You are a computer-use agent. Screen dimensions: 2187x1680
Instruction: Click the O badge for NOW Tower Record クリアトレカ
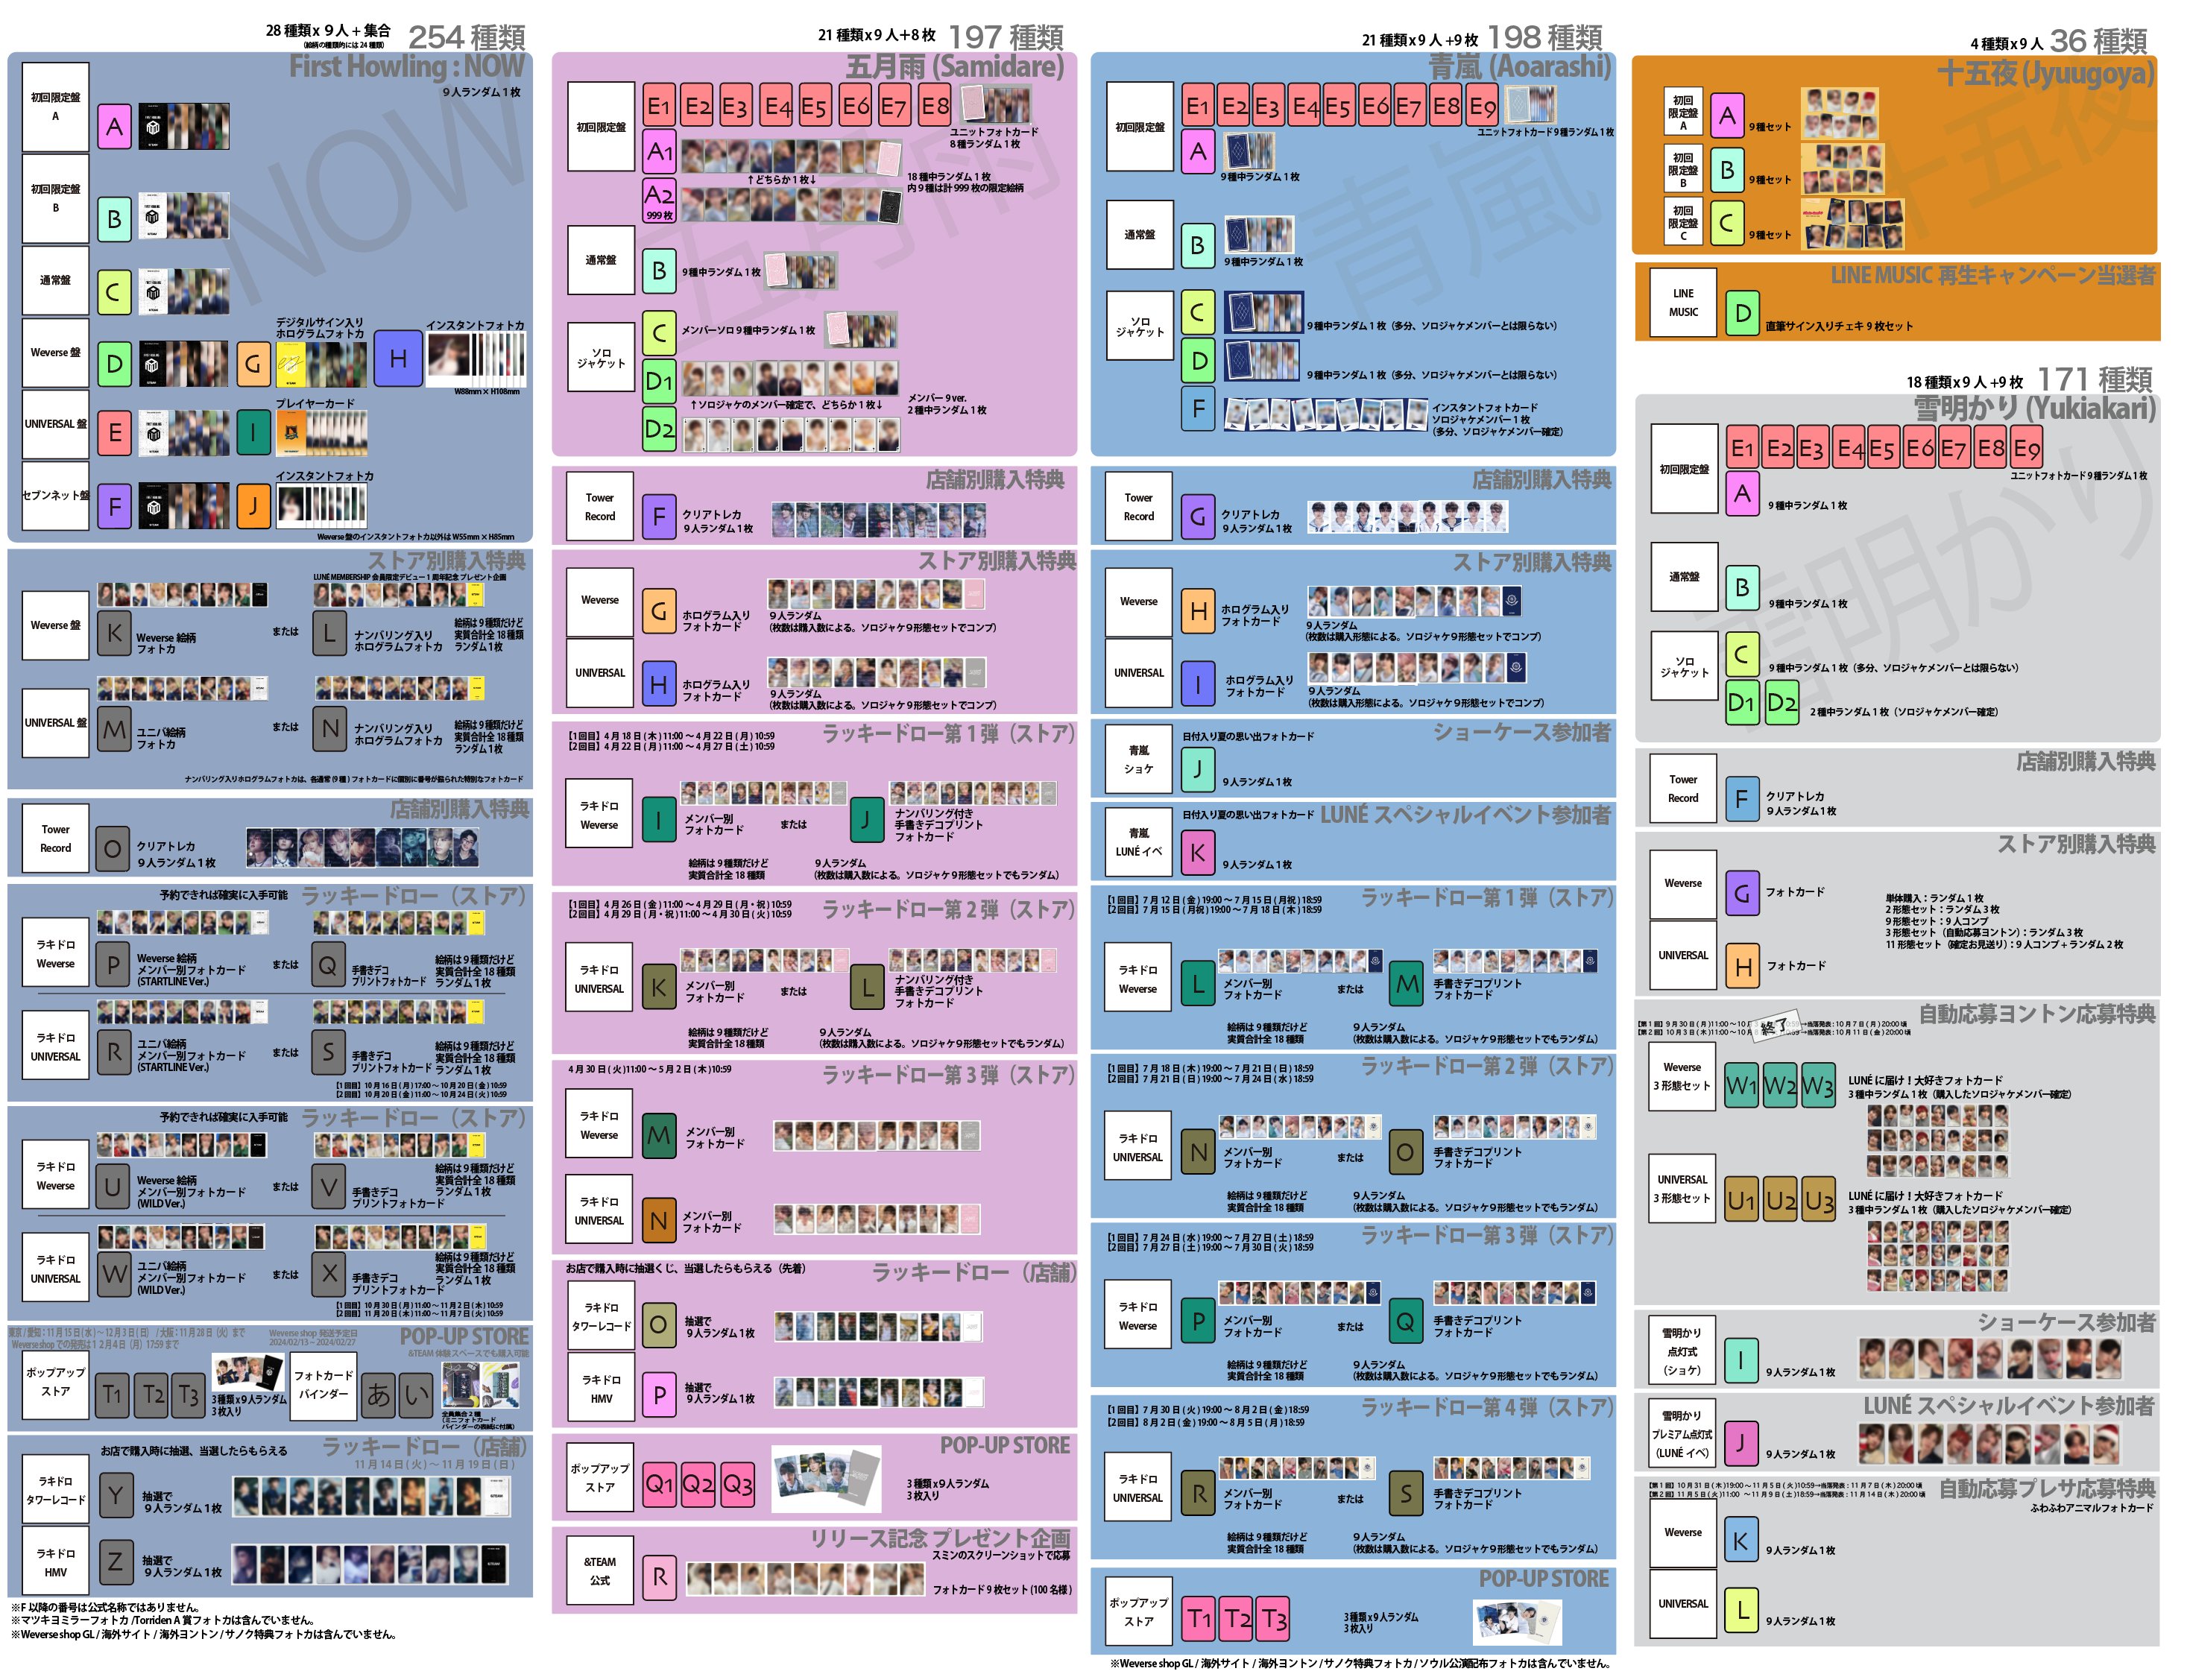click(113, 849)
